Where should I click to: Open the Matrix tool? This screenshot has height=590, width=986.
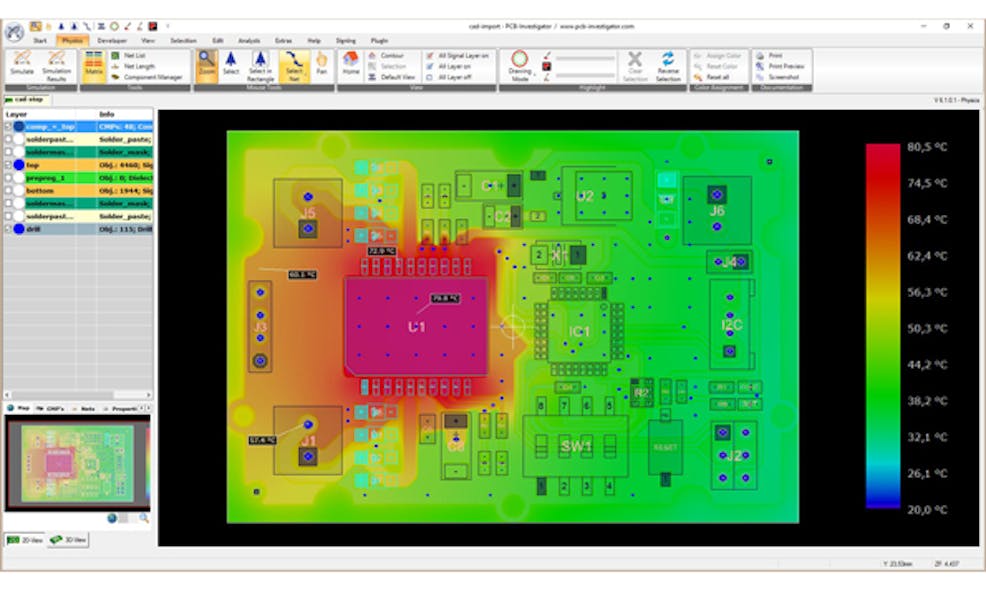point(93,64)
